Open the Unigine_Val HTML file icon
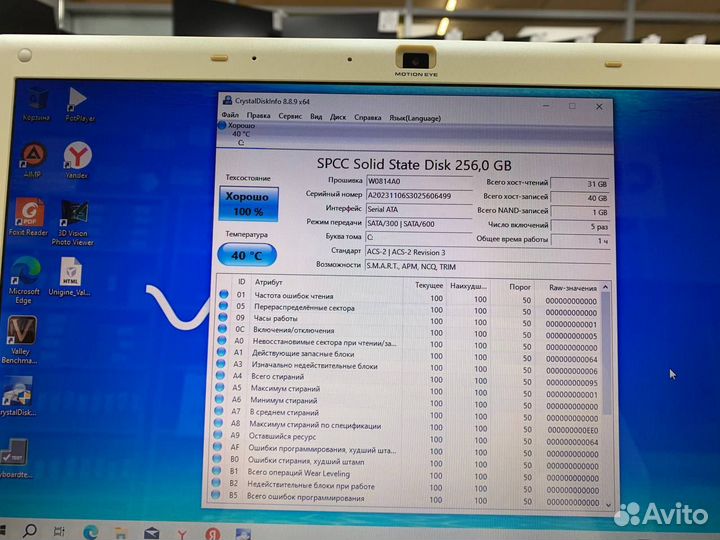 [70, 276]
